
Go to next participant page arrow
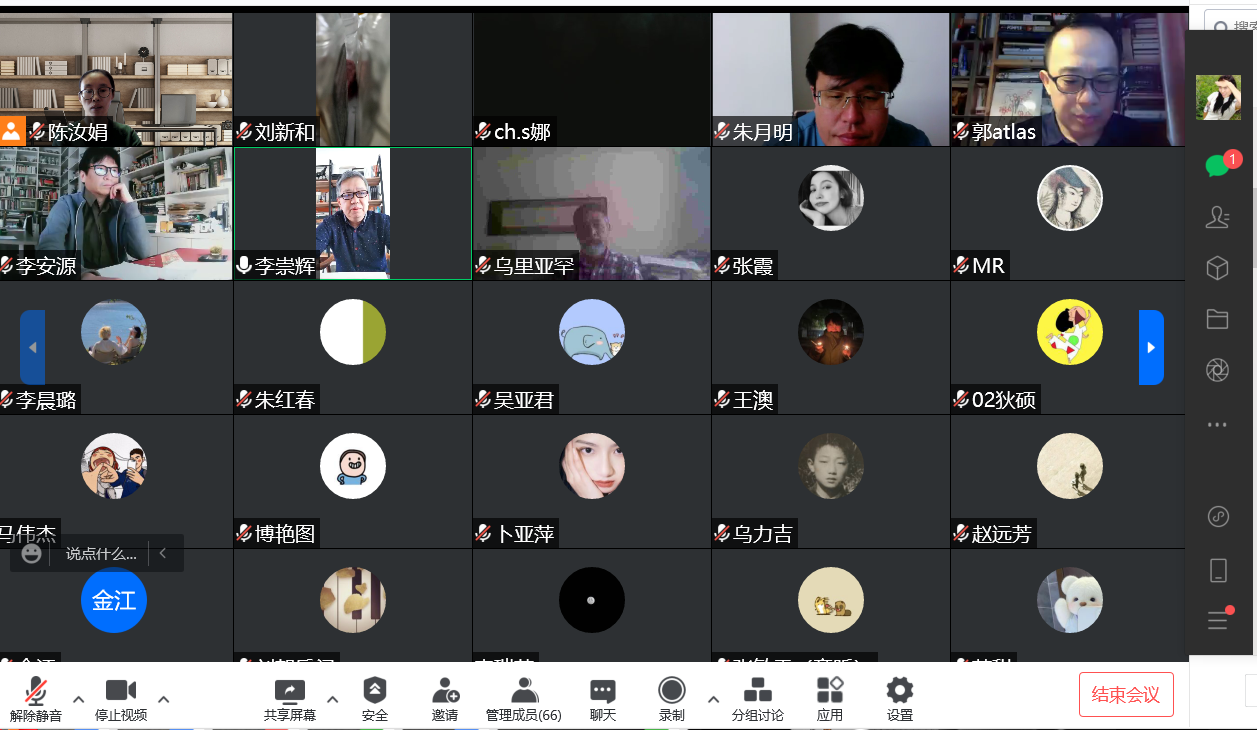tap(1151, 347)
